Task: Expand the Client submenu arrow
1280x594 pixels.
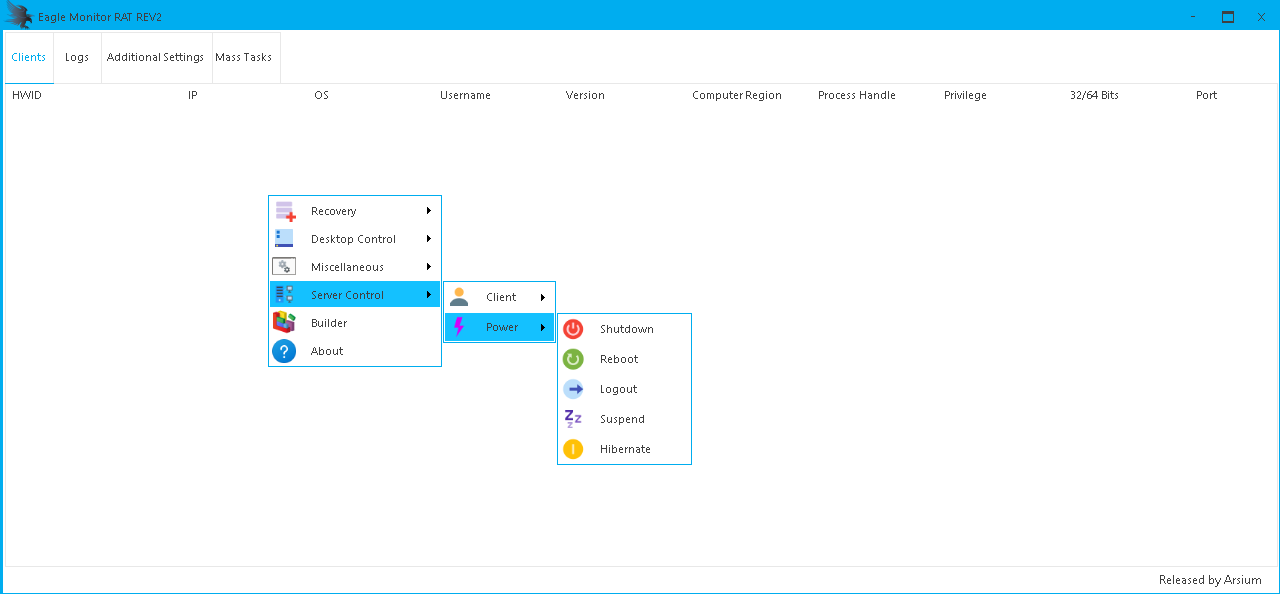Action: coord(543,297)
